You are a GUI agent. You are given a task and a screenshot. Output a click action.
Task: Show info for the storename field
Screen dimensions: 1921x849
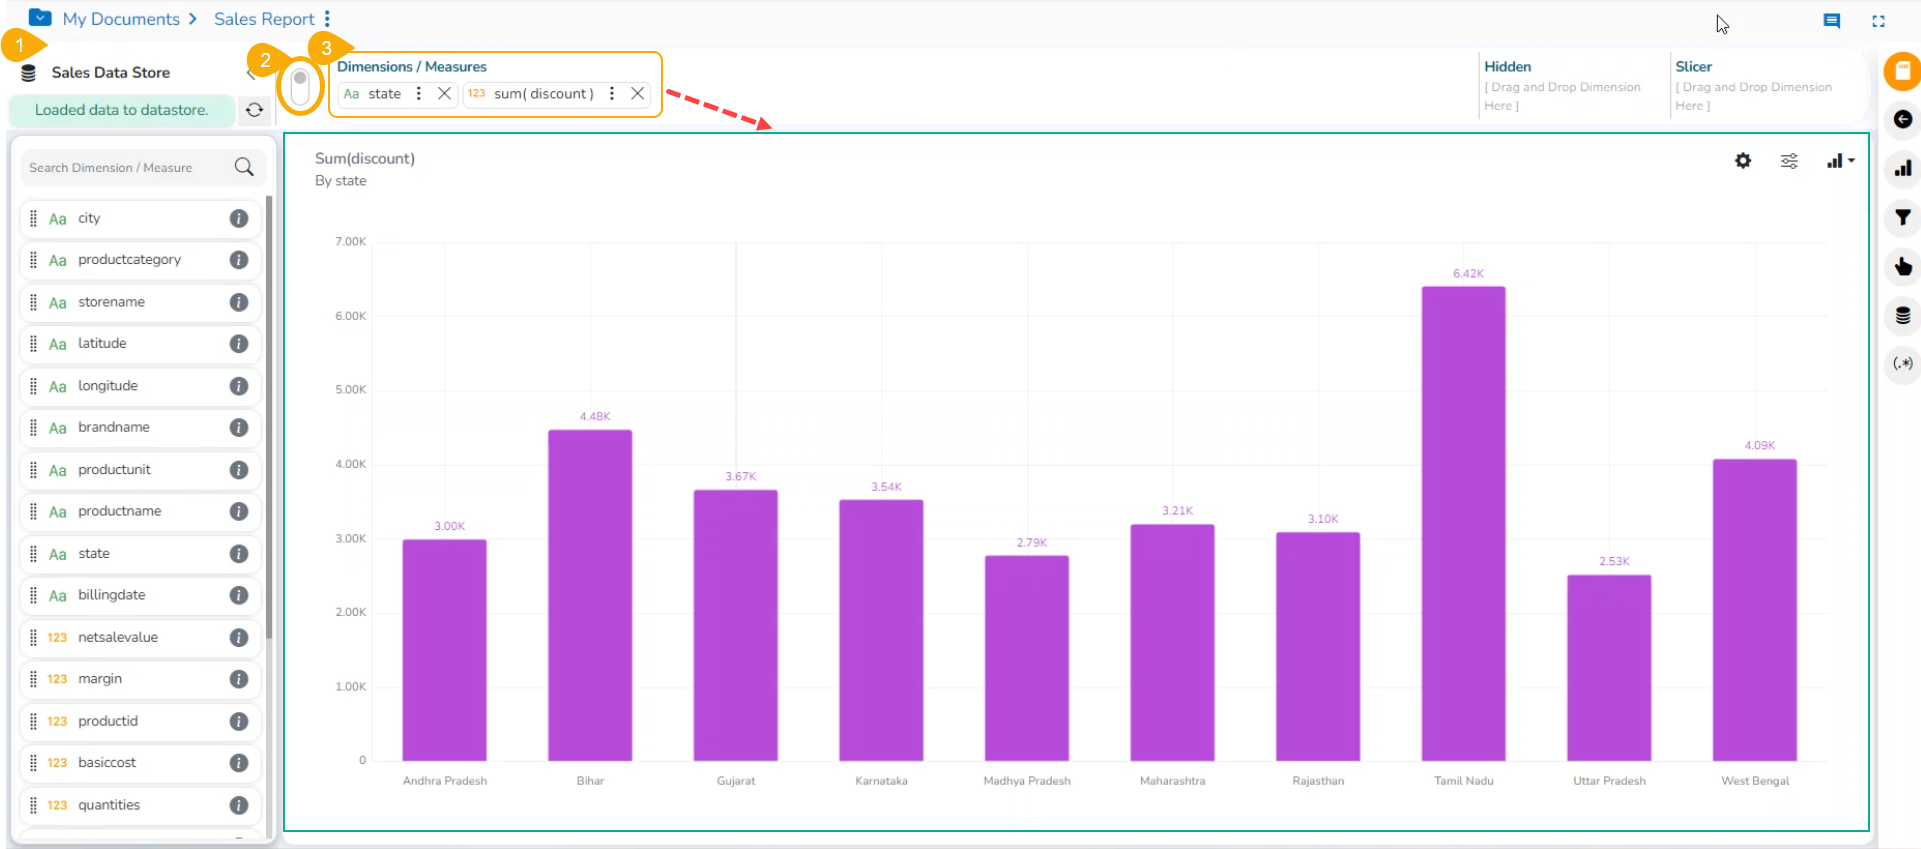coord(239,302)
